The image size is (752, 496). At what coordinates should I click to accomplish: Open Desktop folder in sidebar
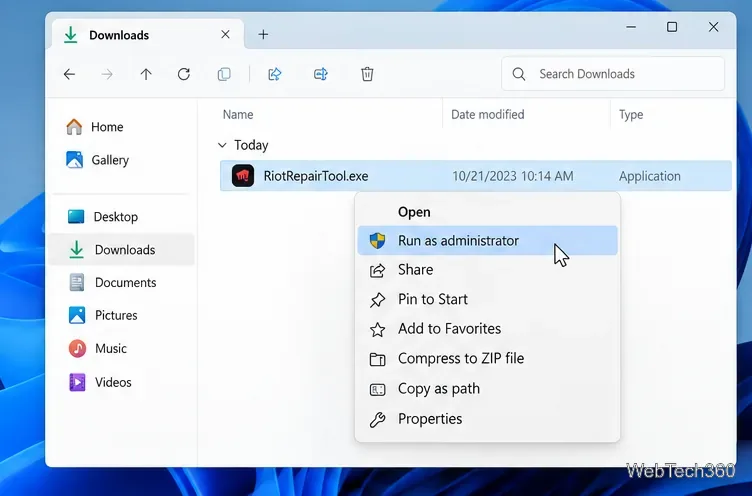(x=116, y=217)
